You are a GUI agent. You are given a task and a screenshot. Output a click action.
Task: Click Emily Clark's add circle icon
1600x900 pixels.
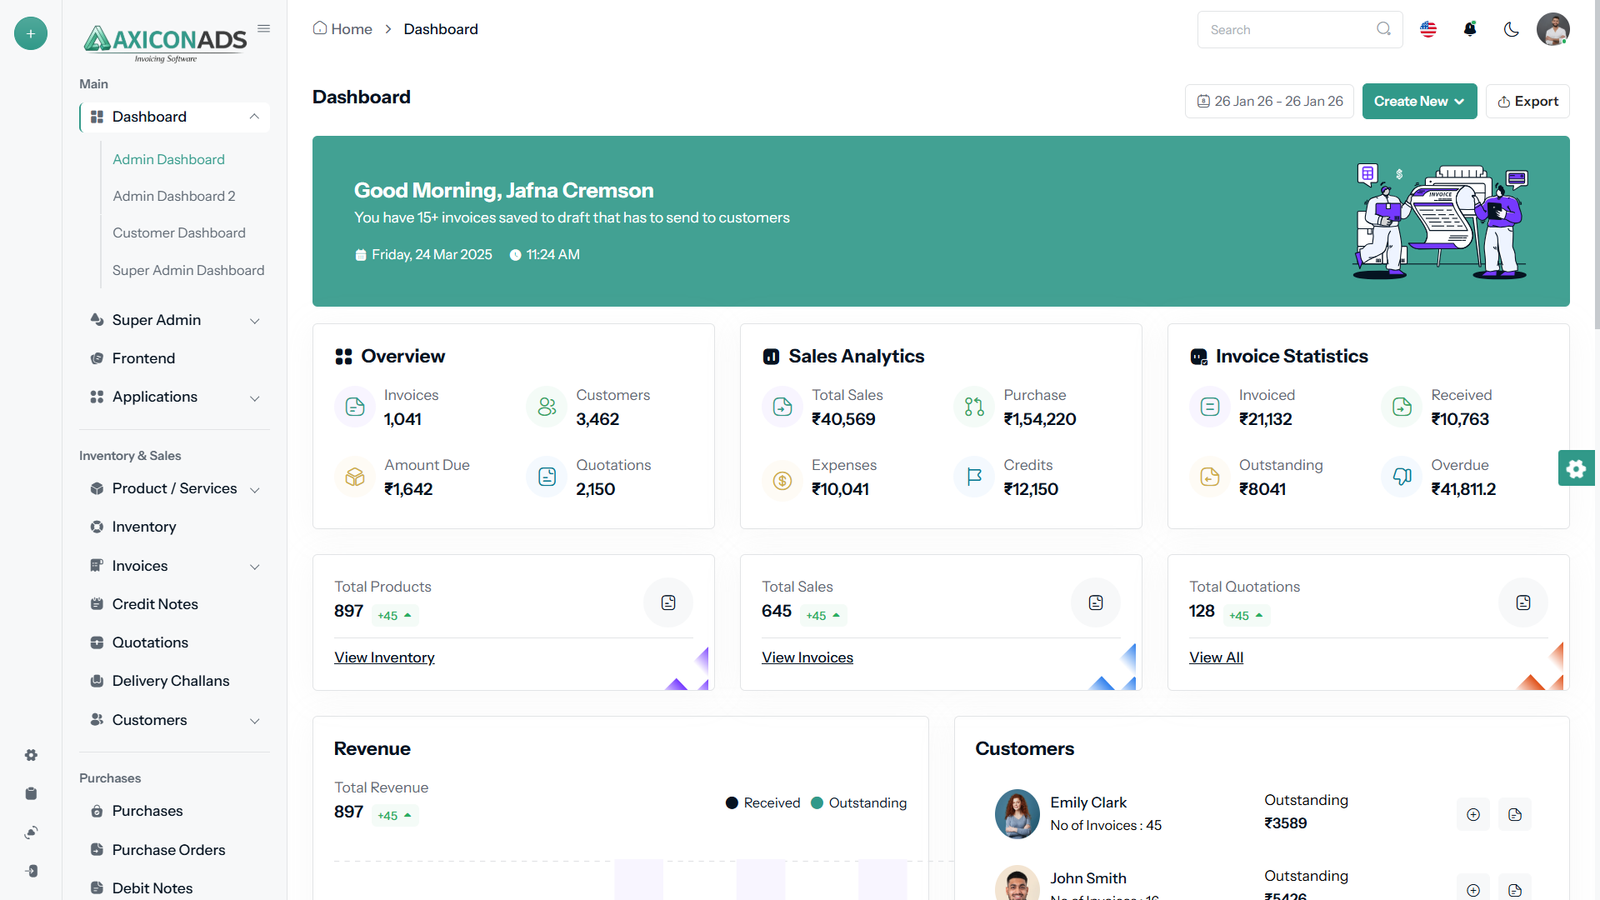coord(1473,815)
